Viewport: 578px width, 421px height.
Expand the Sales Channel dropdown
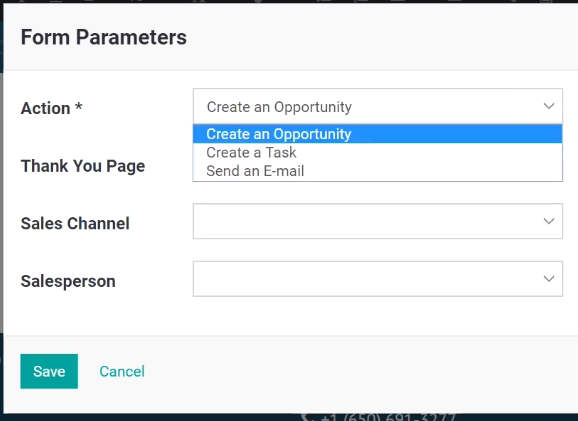378,221
